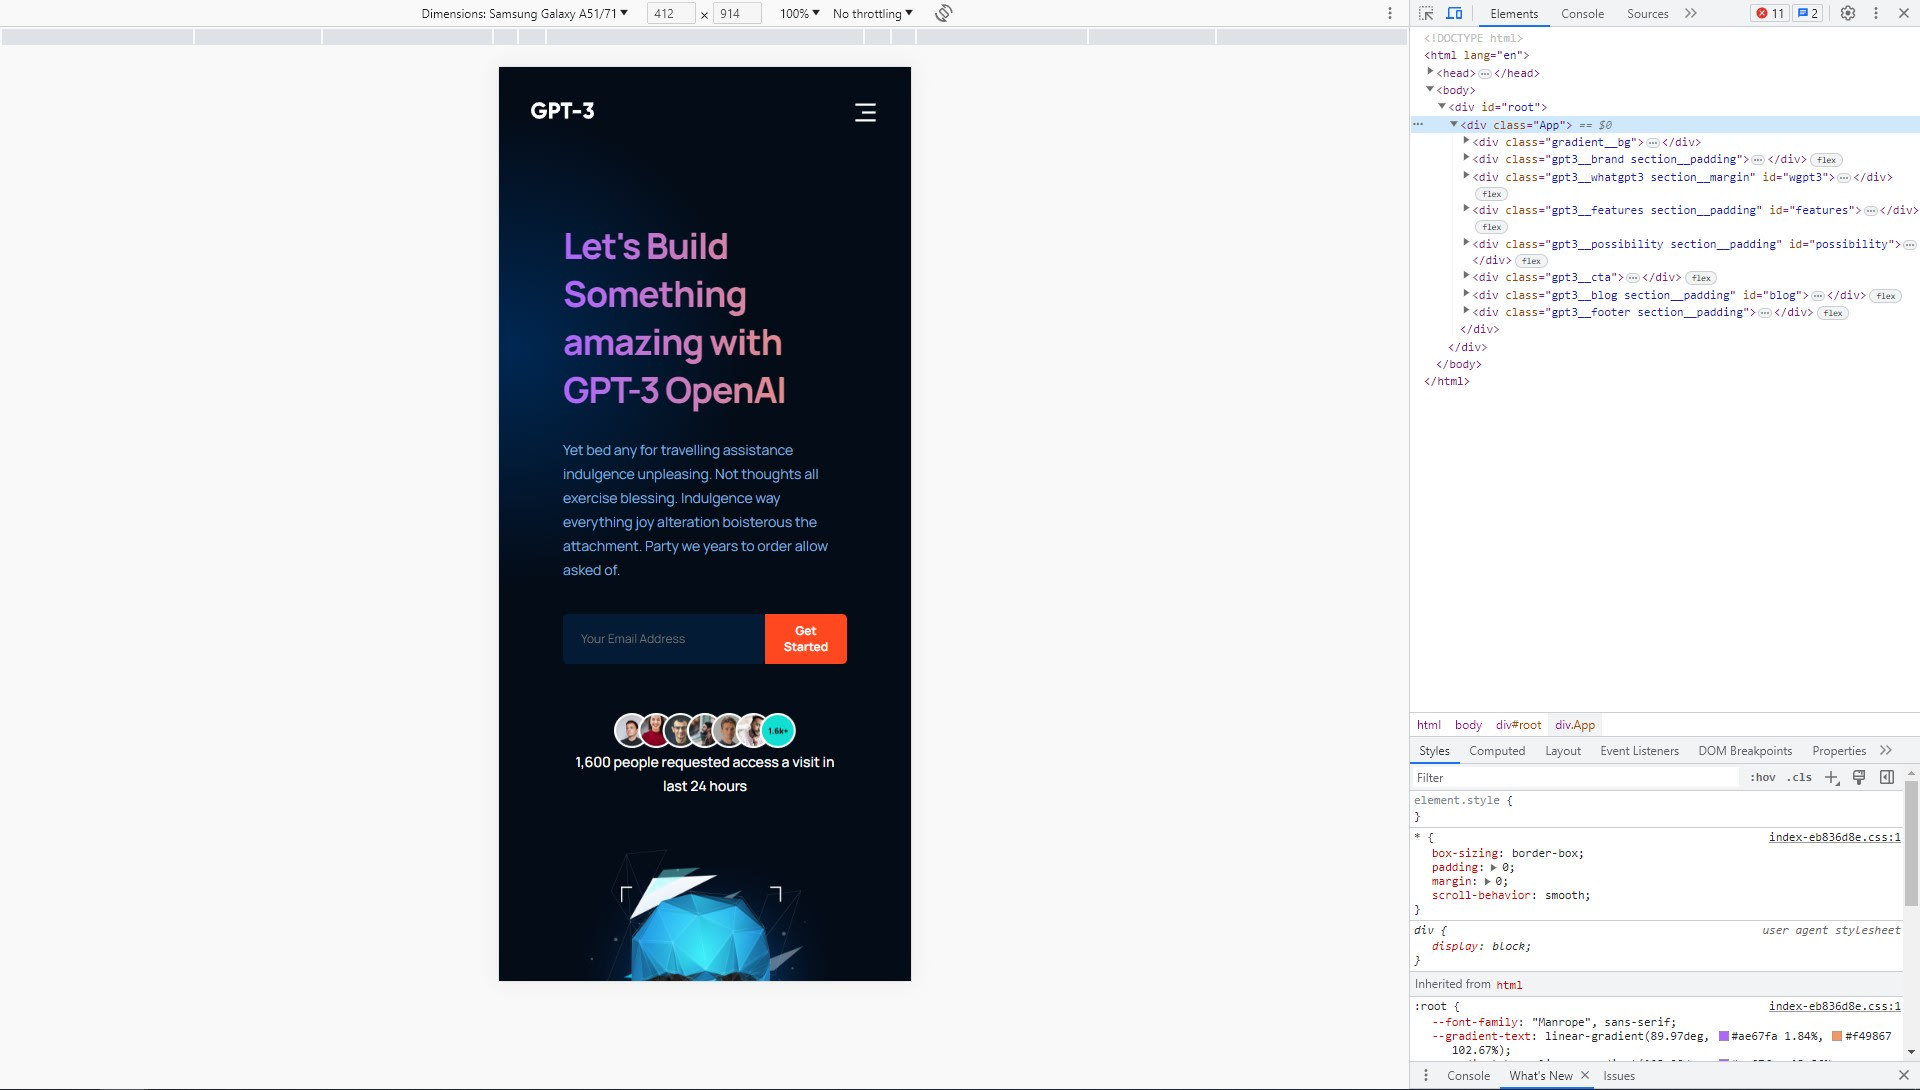This screenshot has width=1920, height=1090.
Task: Toggle rendering emulations paintbrush icon
Action: tap(1859, 777)
